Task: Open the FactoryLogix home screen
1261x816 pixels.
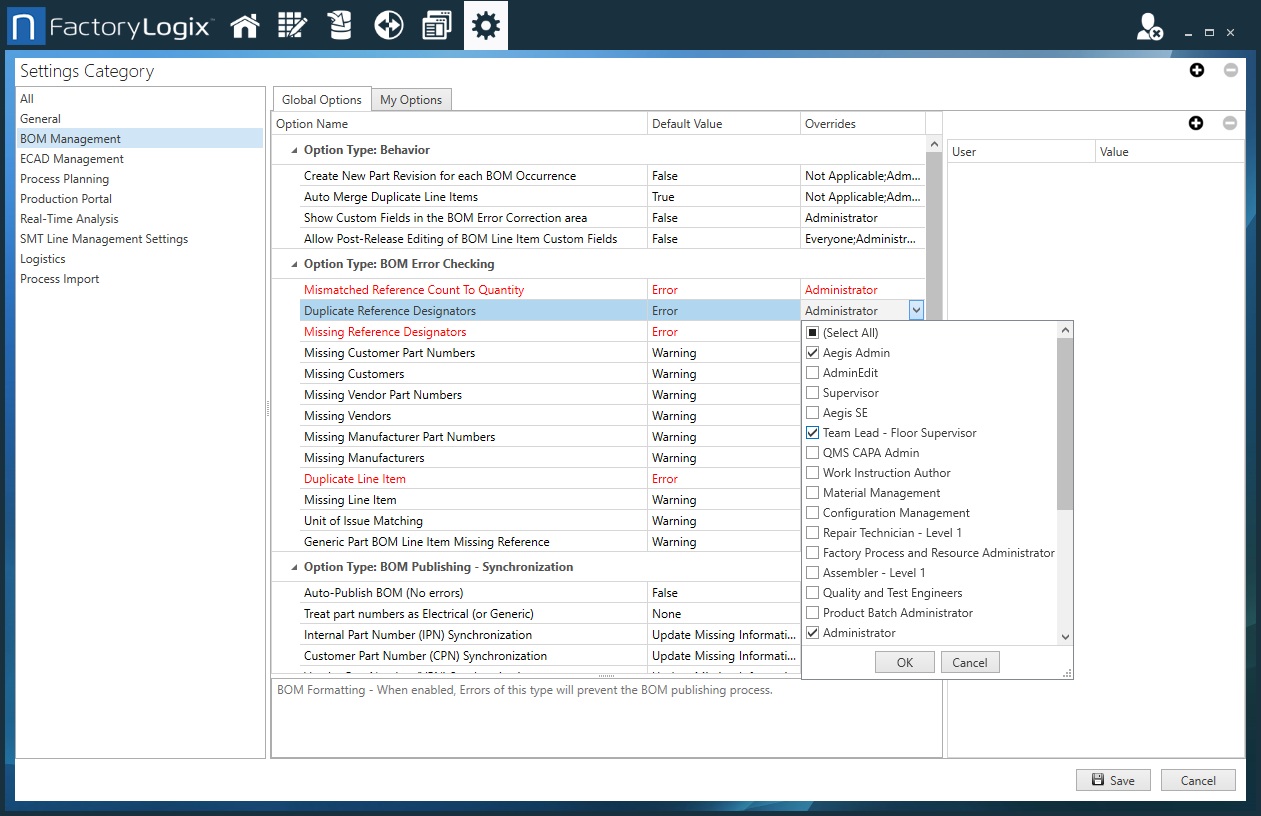Action: tap(245, 25)
